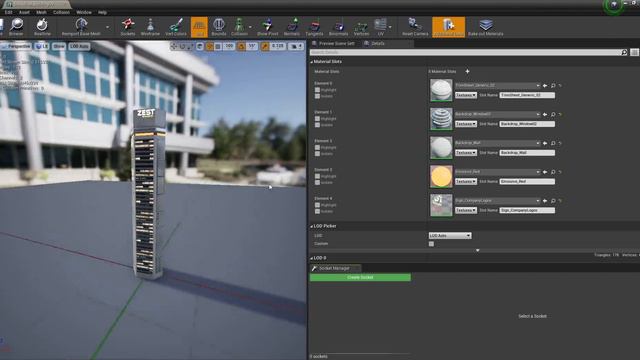640x360 pixels.
Task: Toggle the orange Grid toolbar icon
Action: coord(199,27)
